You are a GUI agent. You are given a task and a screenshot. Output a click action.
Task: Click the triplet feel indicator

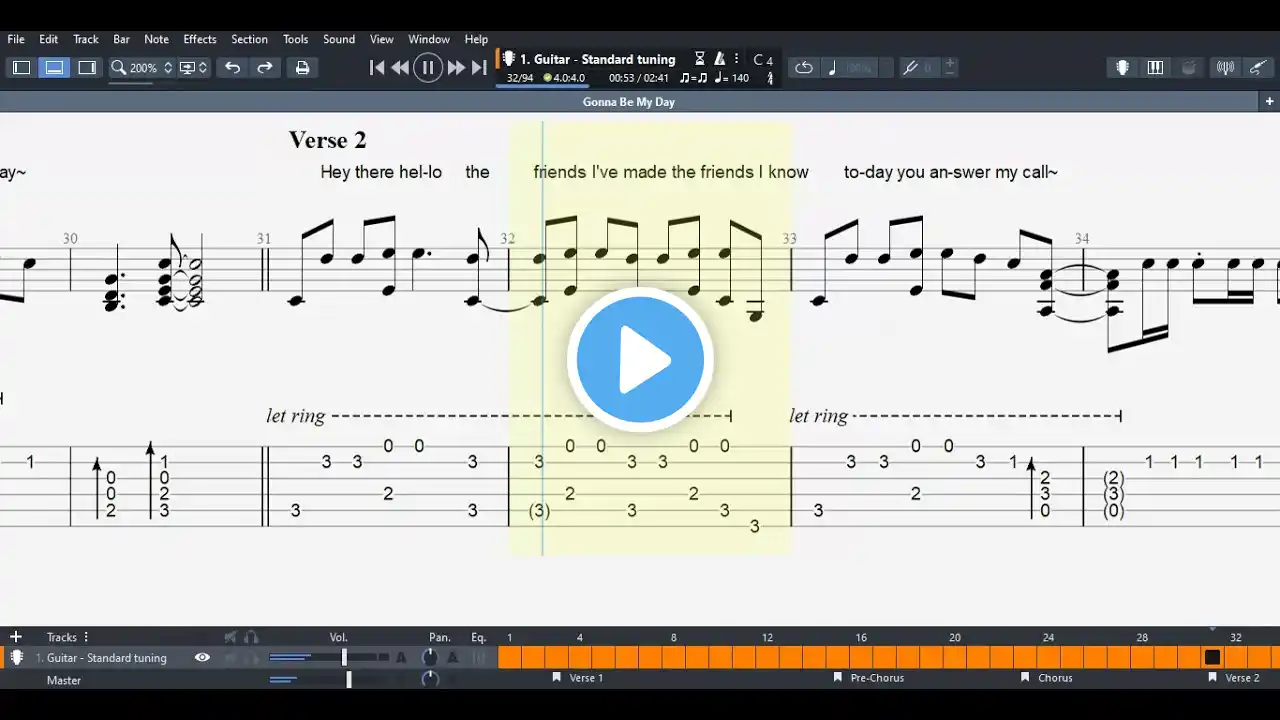[x=693, y=78]
